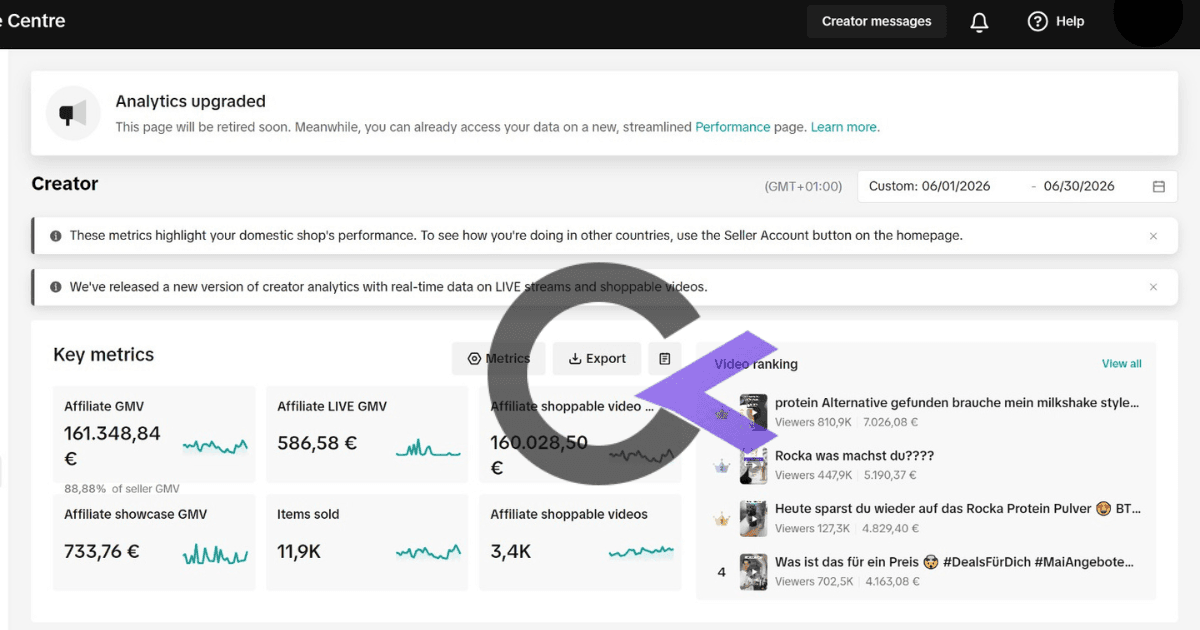1200x630 pixels.
Task: Click View all in Video ranking
Action: pos(1121,364)
